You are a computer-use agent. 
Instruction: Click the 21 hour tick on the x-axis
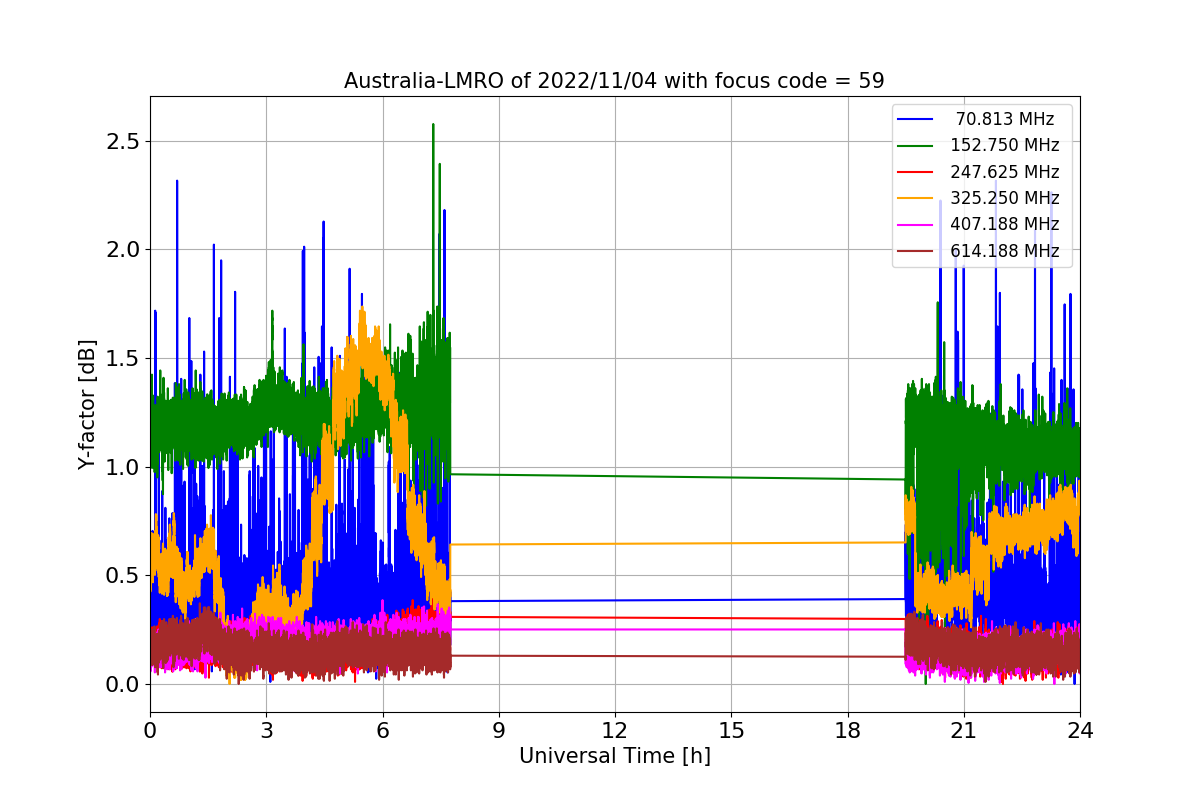coord(964,731)
